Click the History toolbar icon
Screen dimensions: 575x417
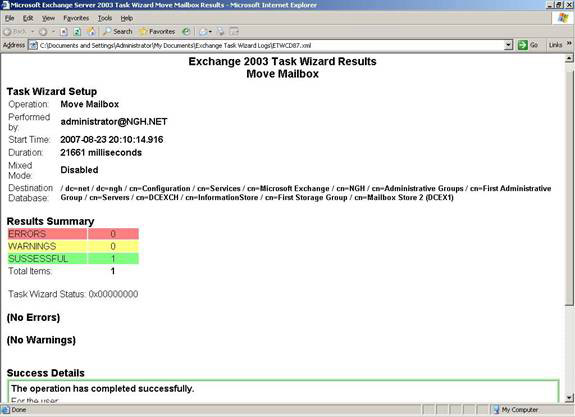click(x=186, y=32)
